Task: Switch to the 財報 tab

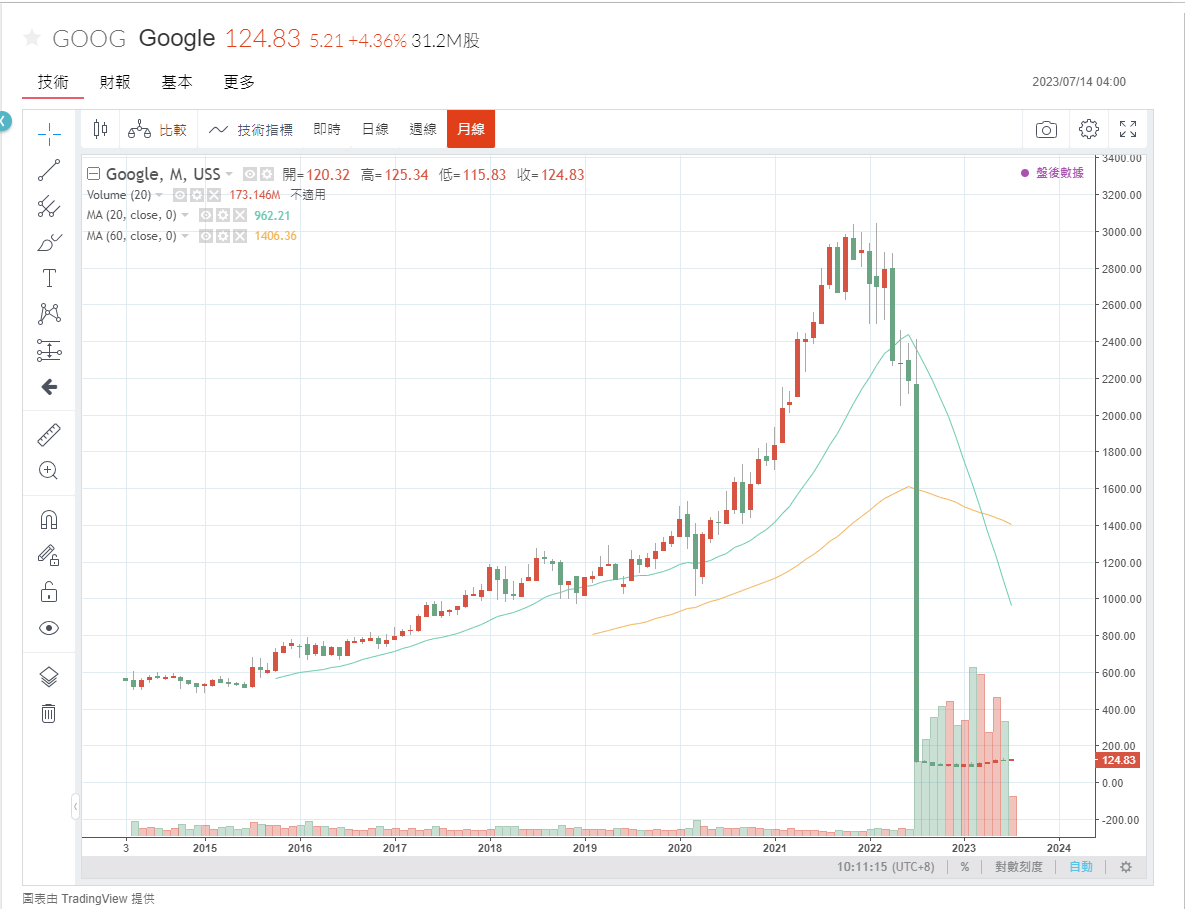Action: [x=113, y=83]
